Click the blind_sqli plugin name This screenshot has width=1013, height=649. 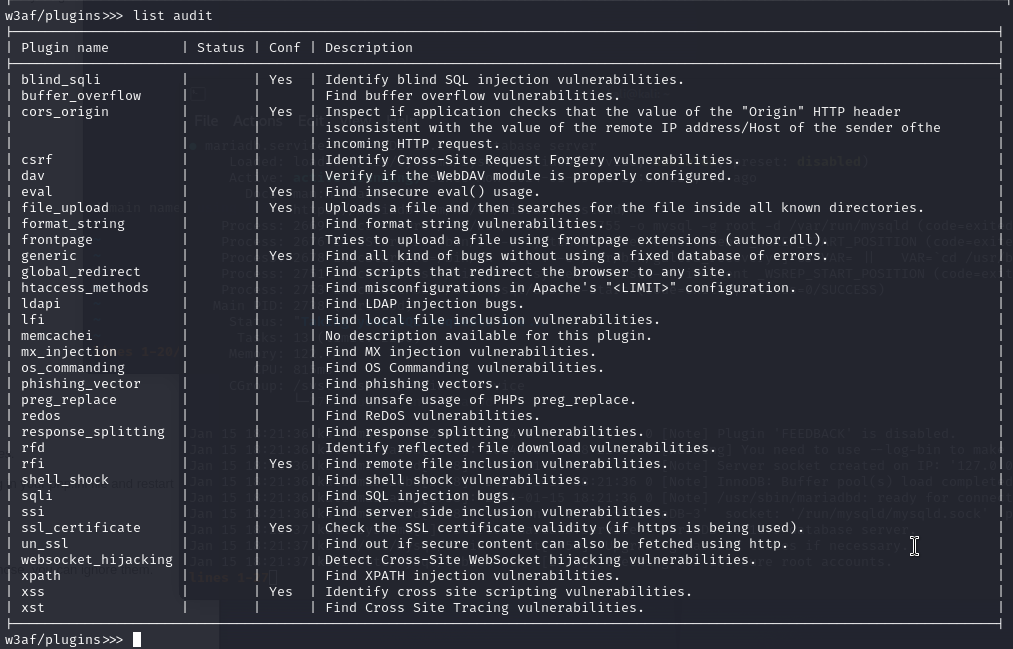pyautogui.click(x=61, y=79)
